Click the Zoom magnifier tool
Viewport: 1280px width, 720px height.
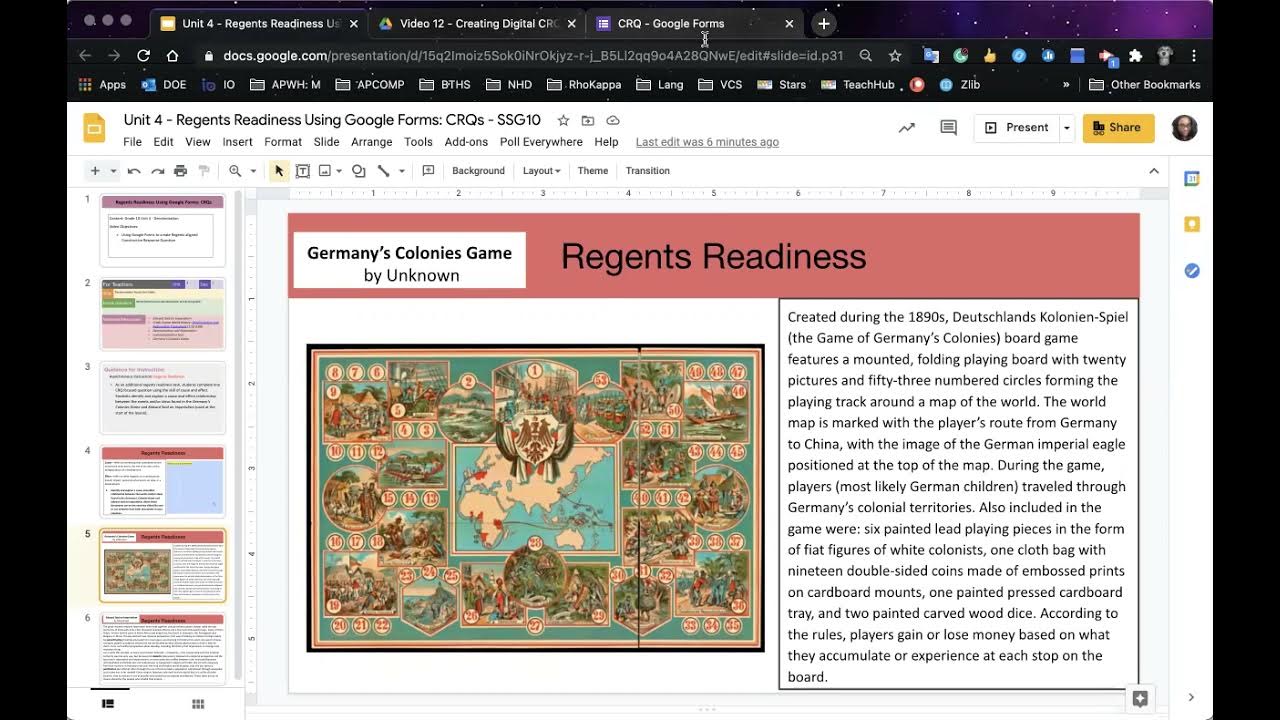(x=235, y=171)
